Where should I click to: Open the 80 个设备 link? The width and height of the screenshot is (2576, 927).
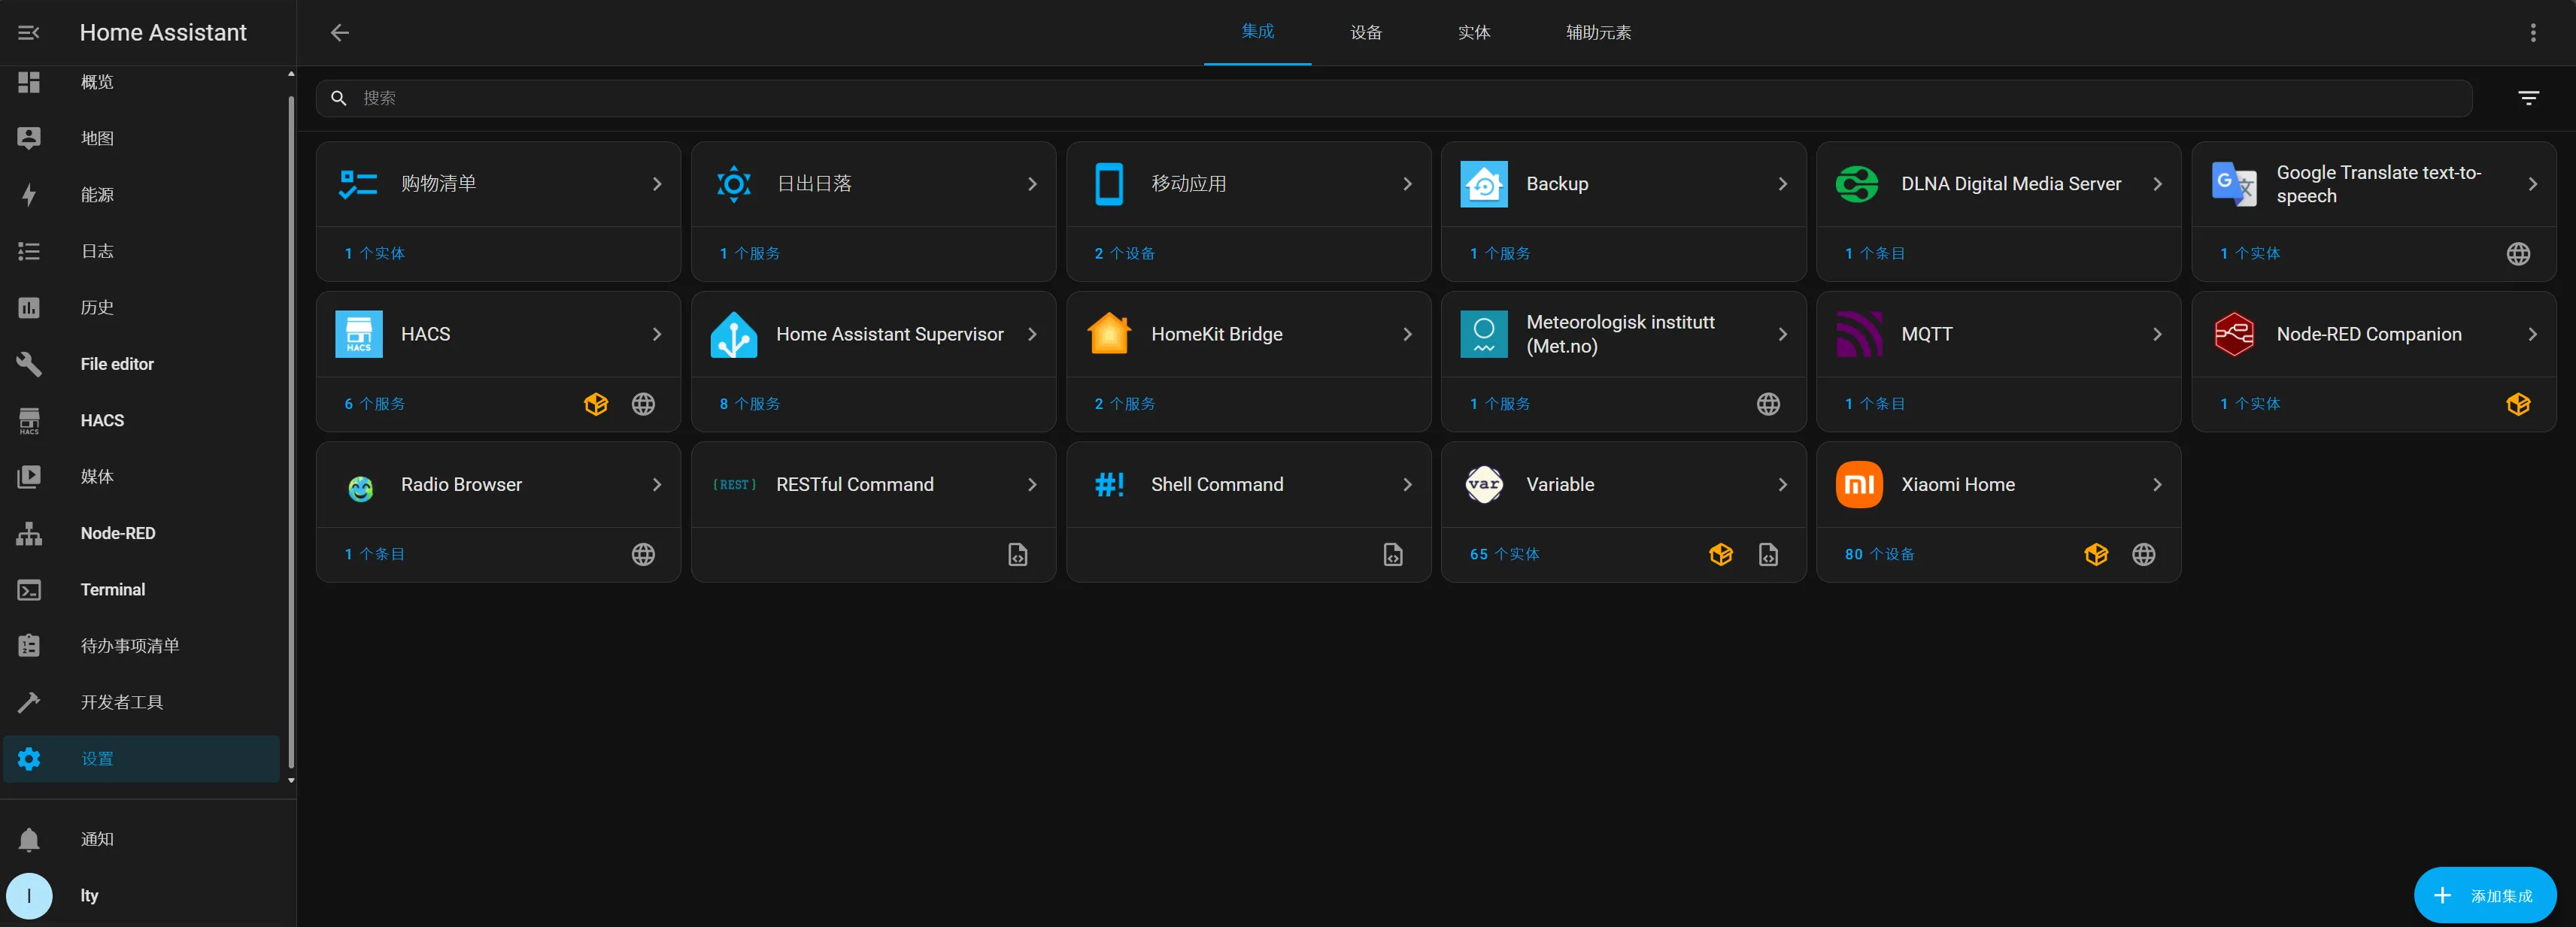(x=1879, y=555)
